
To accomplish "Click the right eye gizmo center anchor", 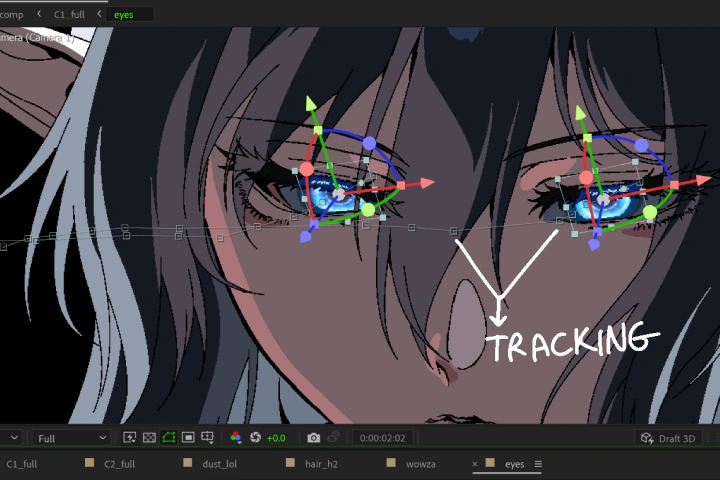I will tap(603, 199).
